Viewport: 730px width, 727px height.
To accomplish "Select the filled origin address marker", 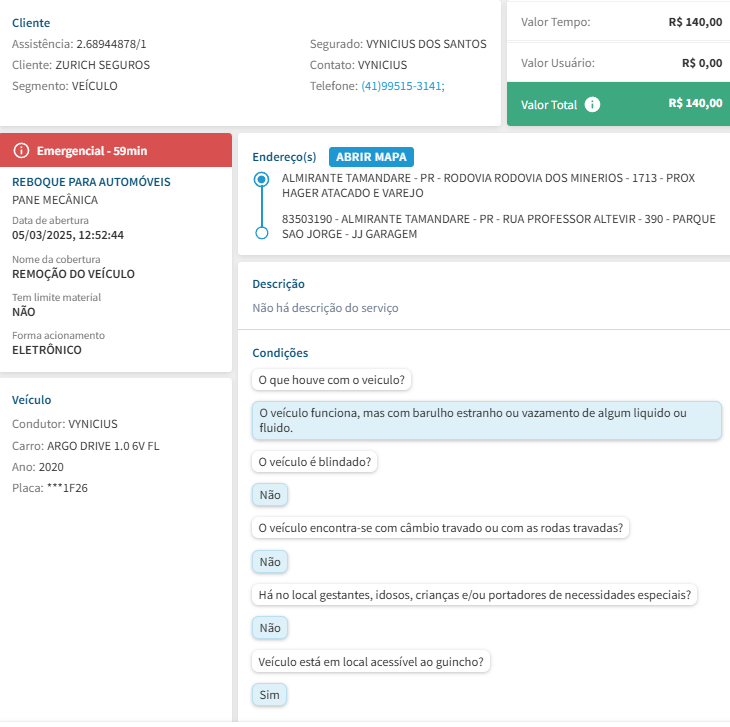I will coord(262,180).
